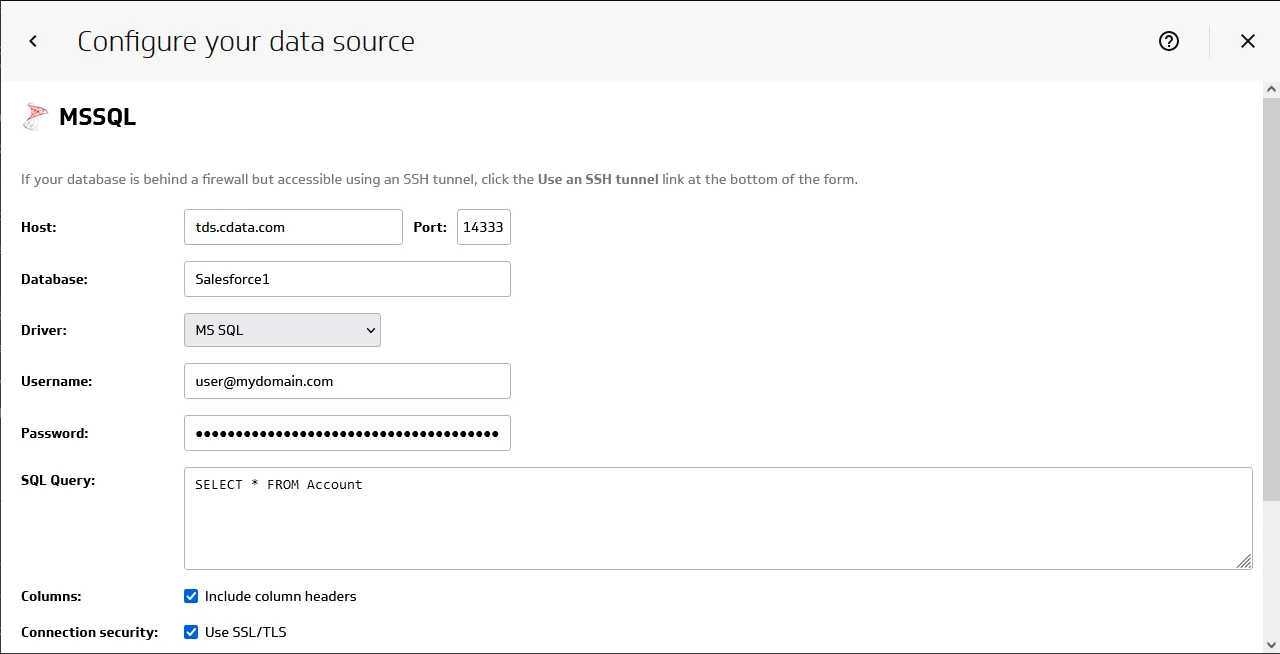Click the vertical scrollbar thumb

[1270, 300]
